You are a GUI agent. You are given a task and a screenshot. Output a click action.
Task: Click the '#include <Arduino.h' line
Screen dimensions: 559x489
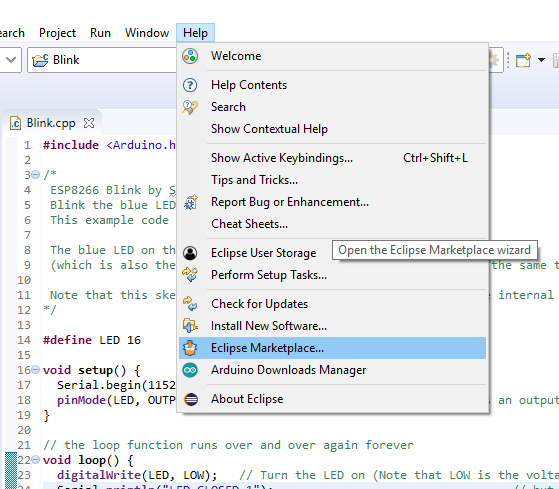tap(109, 145)
